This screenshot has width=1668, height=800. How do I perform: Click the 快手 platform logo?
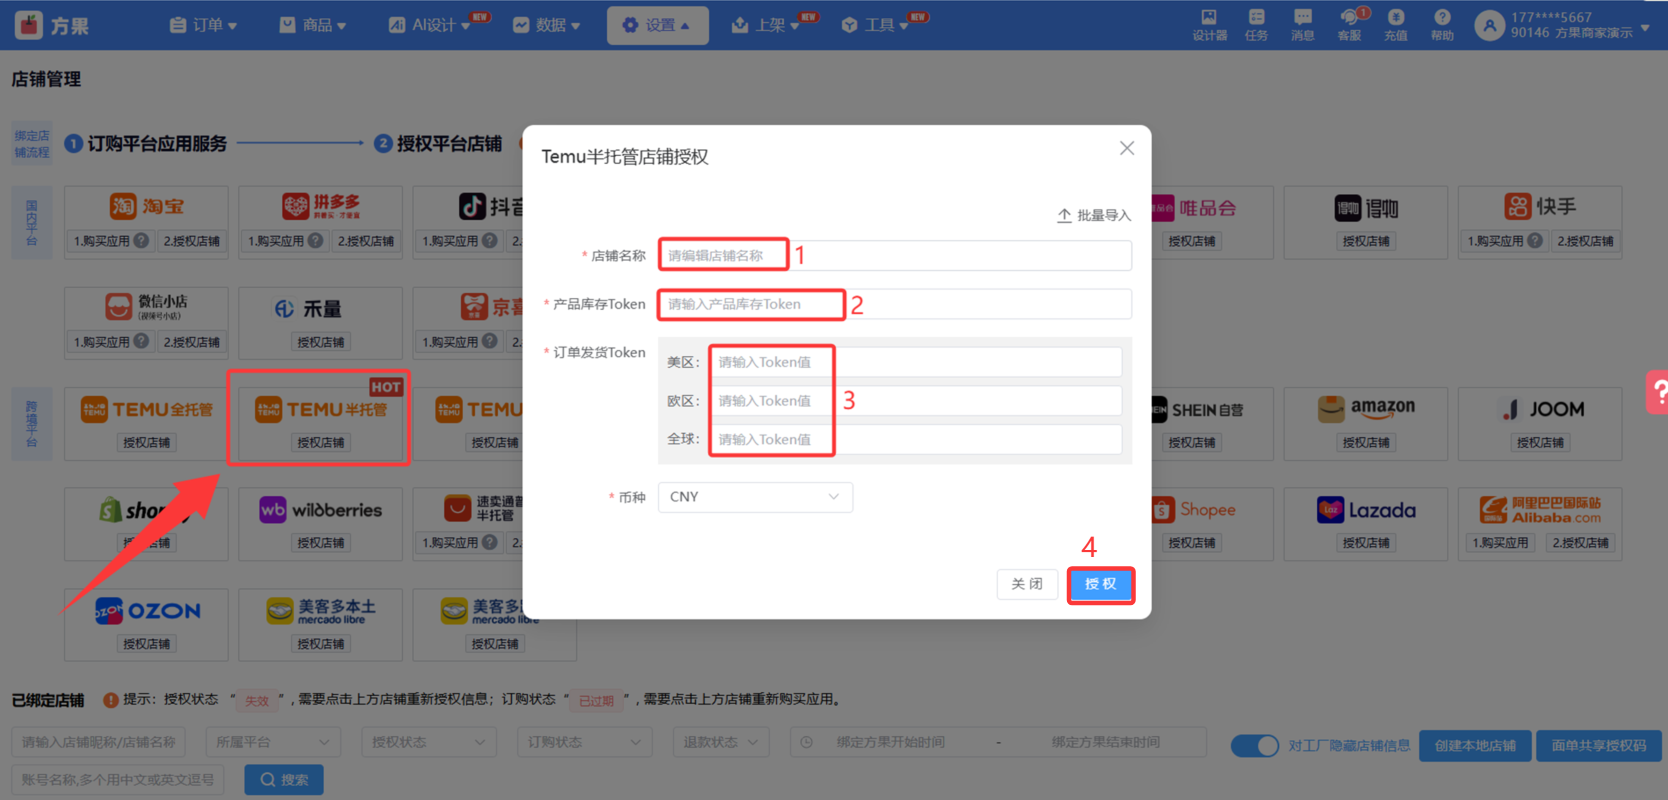[1540, 206]
